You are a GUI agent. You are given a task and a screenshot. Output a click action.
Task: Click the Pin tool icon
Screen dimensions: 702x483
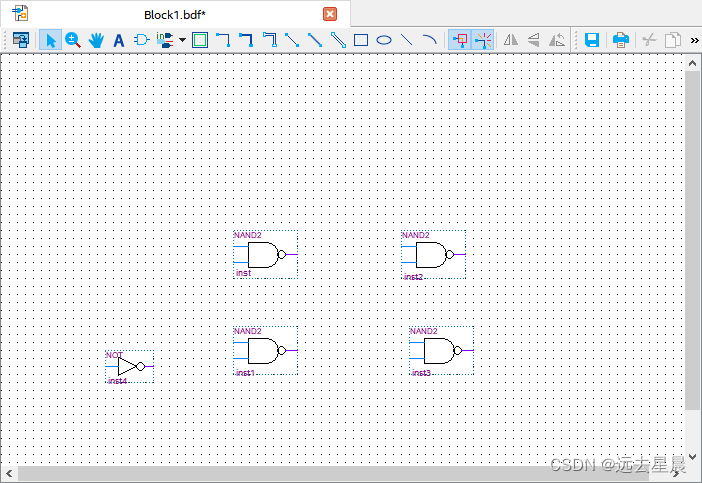pos(165,40)
